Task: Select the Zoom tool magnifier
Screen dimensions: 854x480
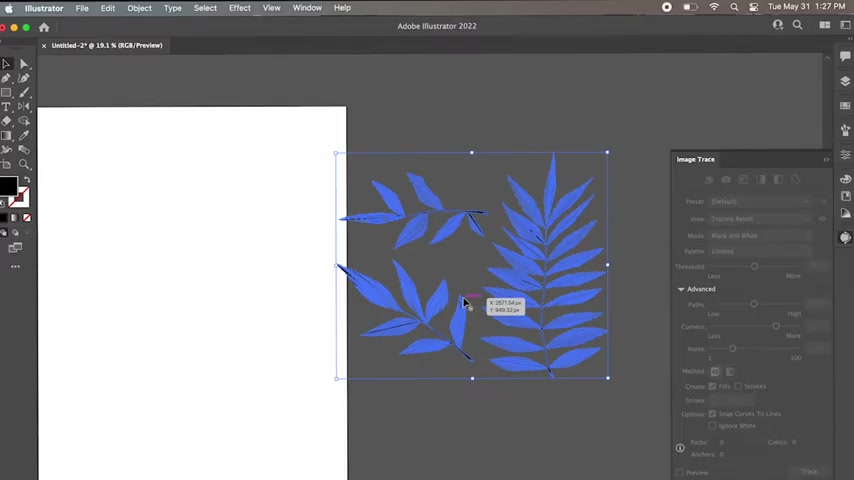Action: (x=24, y=164)
